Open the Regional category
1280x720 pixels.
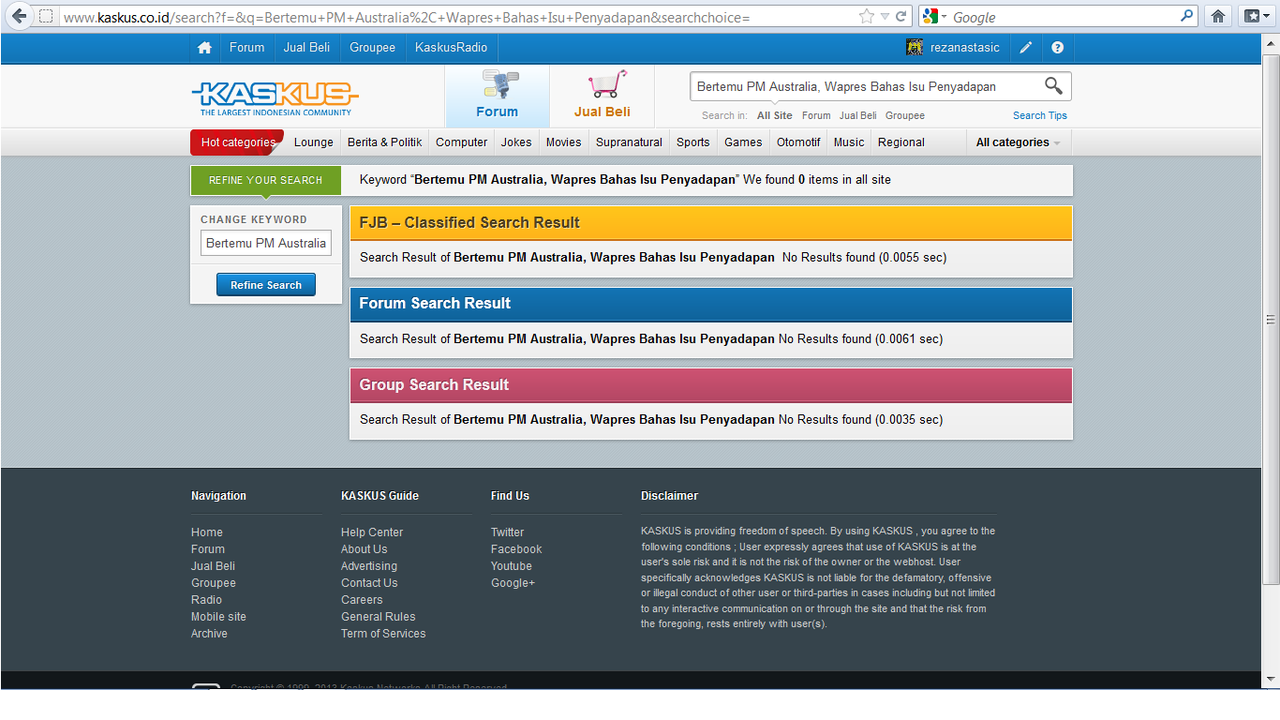pyautogui.click(x=901, y=142)
